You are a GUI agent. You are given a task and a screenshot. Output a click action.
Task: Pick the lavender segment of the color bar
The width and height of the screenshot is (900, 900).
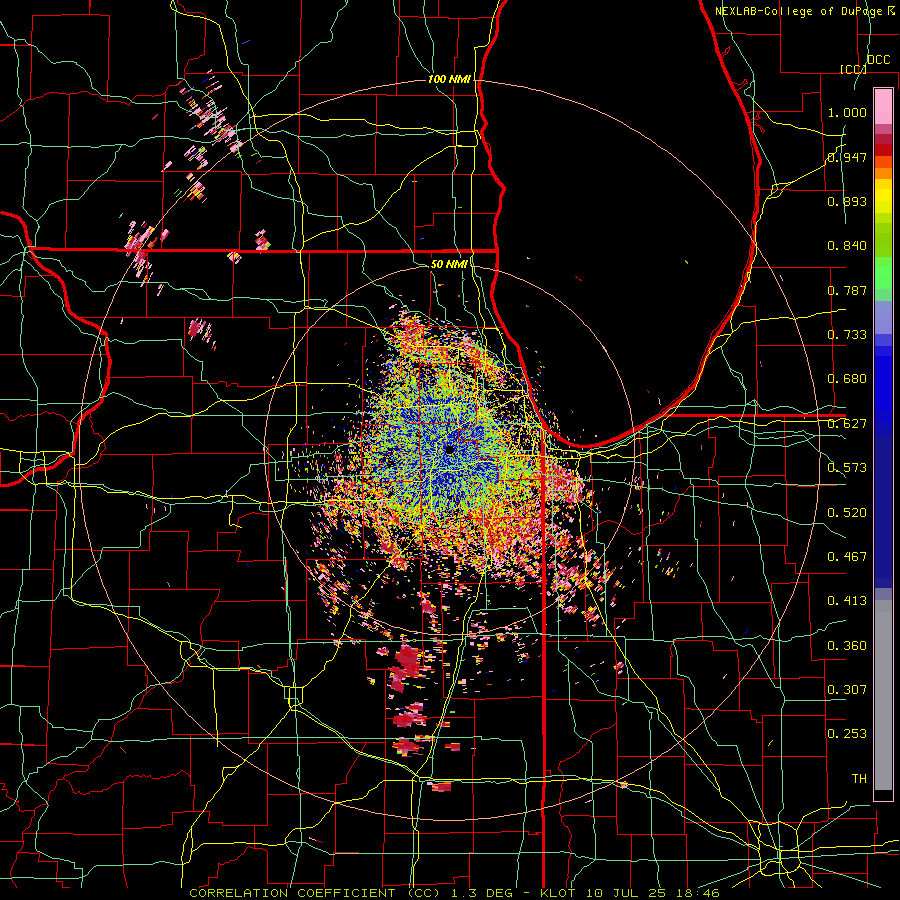click(x=883, y=317)
